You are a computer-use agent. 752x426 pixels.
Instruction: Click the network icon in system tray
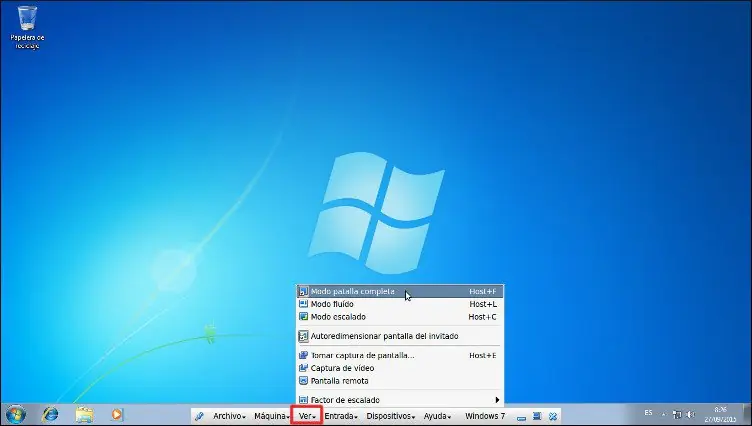pyautogui.click(x=677, y=414)
